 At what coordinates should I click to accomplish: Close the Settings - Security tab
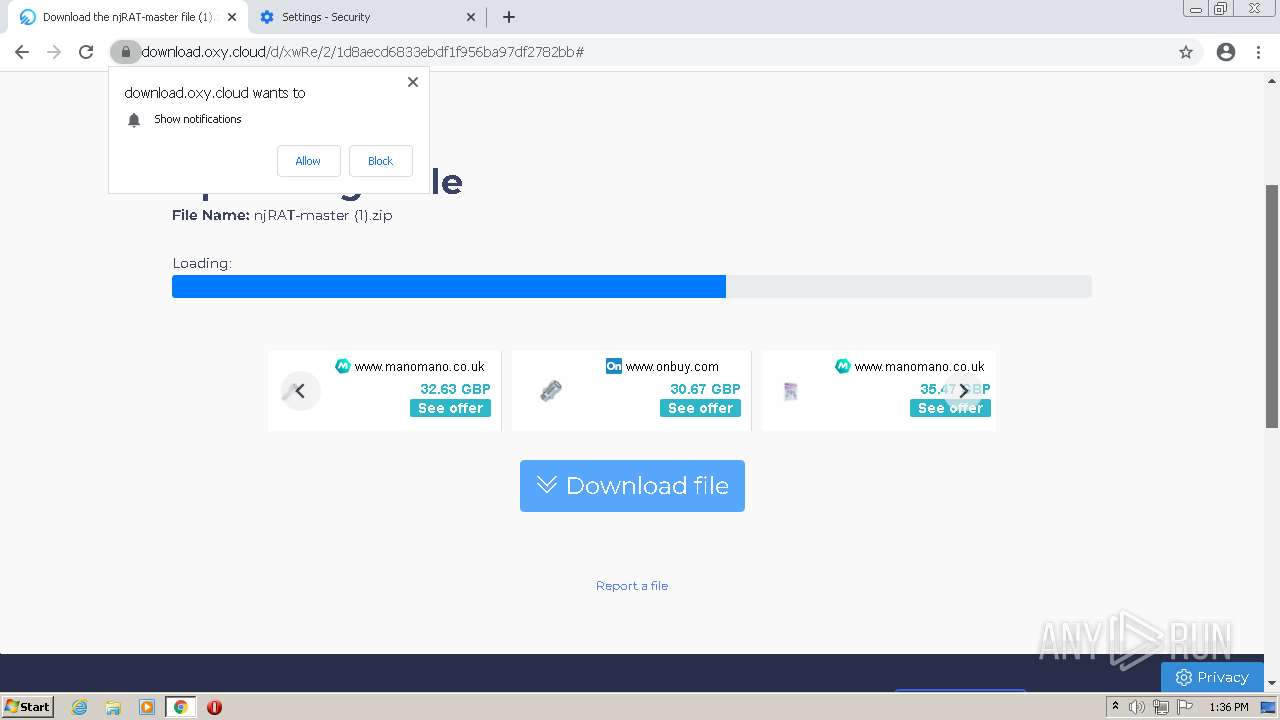click(471, 17)
